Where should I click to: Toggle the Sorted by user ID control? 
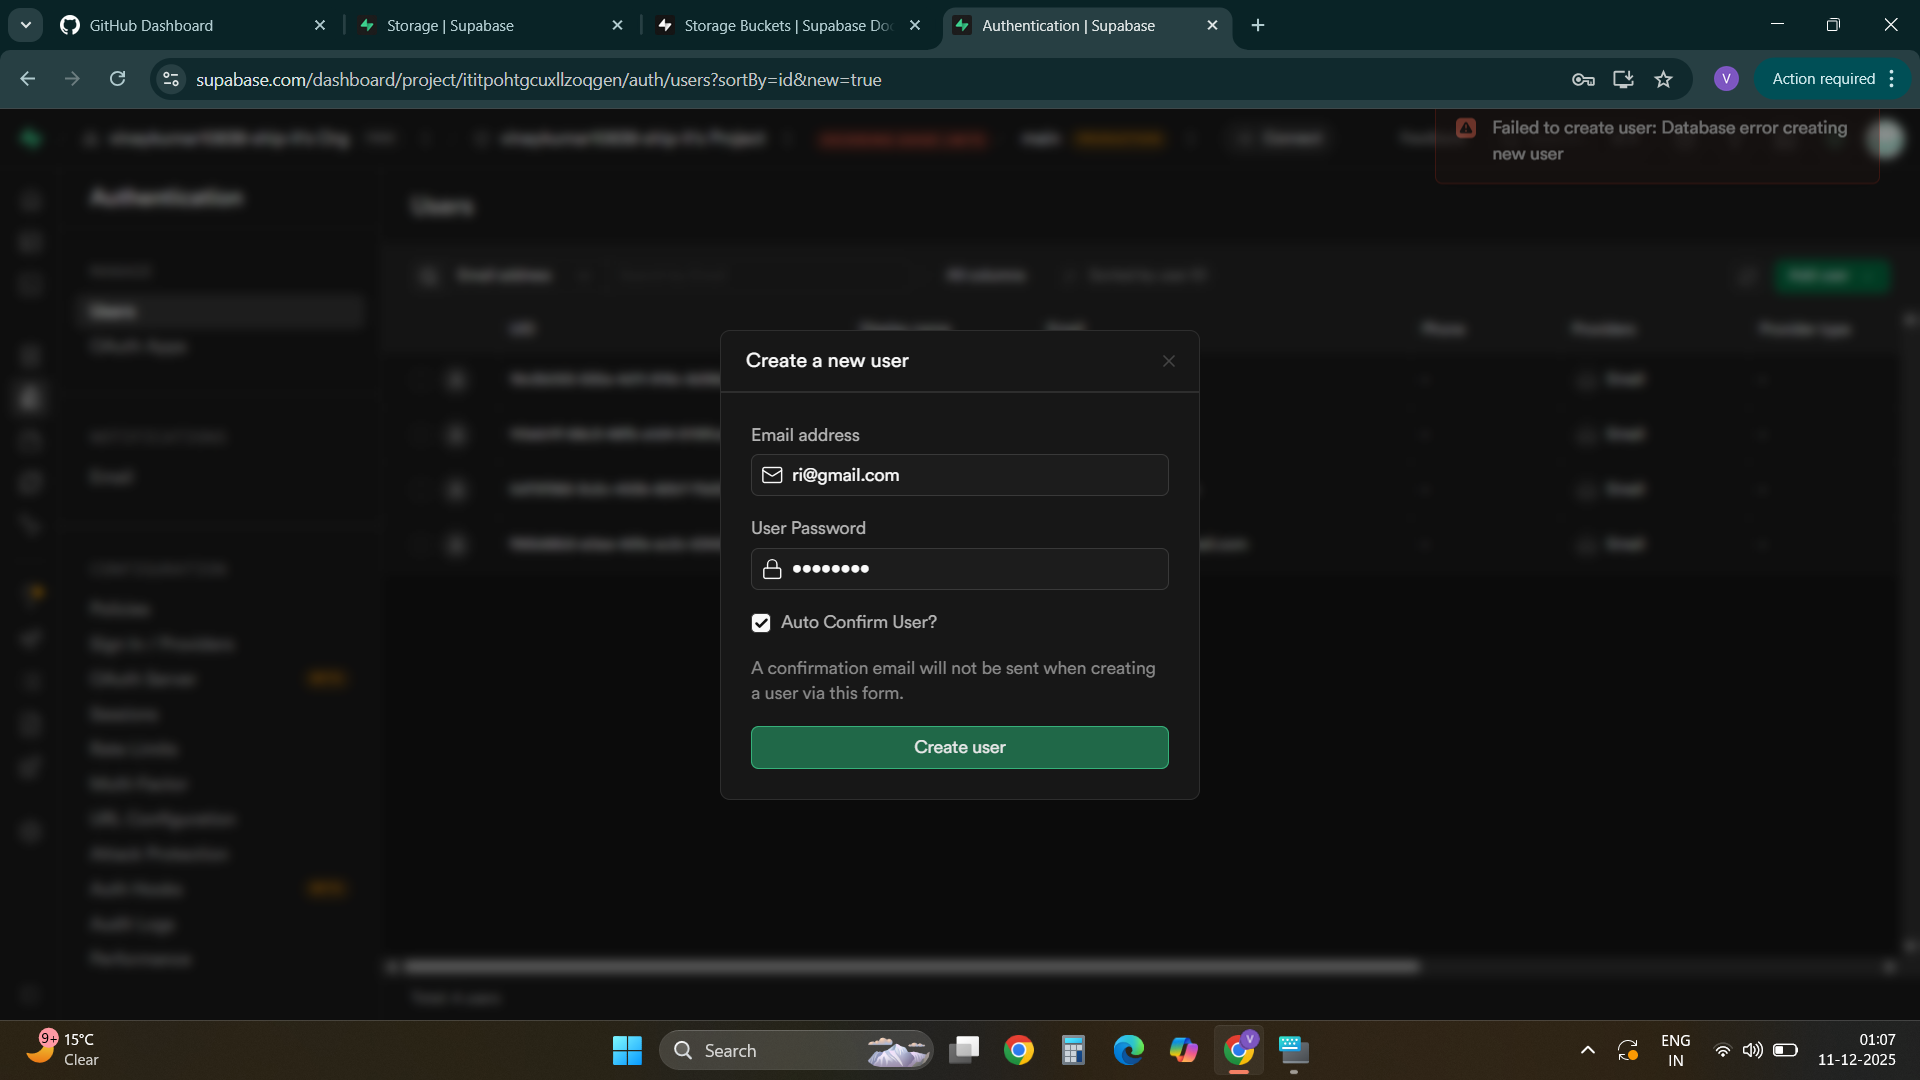1135,275
